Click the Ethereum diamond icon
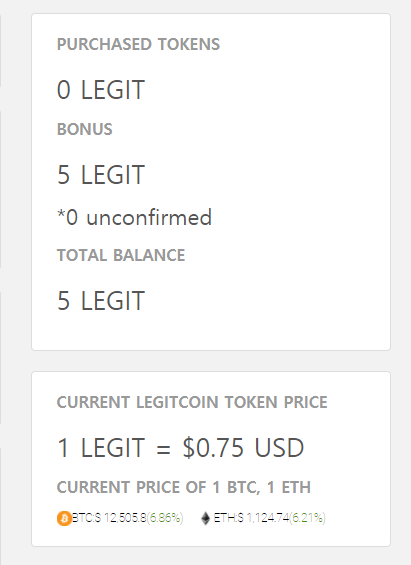This screenshot has width=411, height=565. [x=205, y=519]
